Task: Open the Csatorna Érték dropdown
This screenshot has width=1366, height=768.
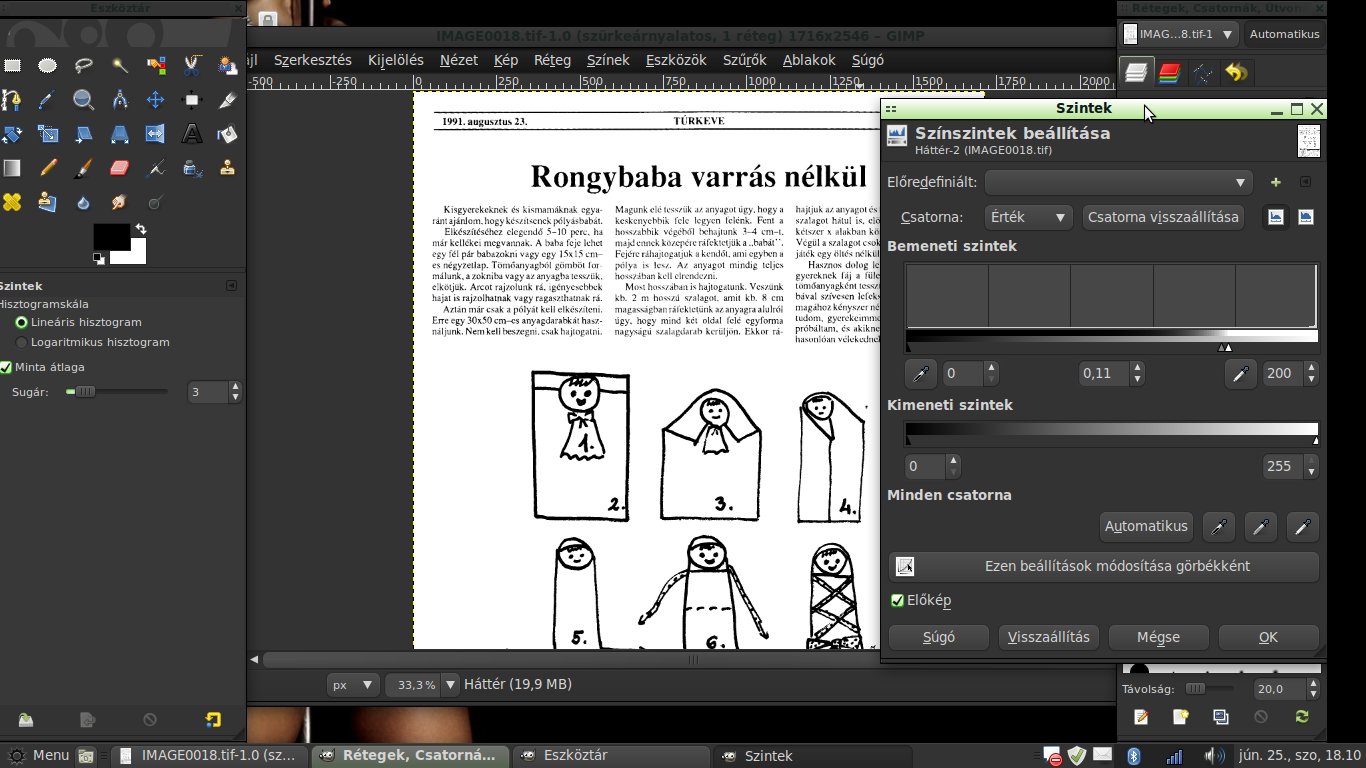Action: (x=1027, y=217)
